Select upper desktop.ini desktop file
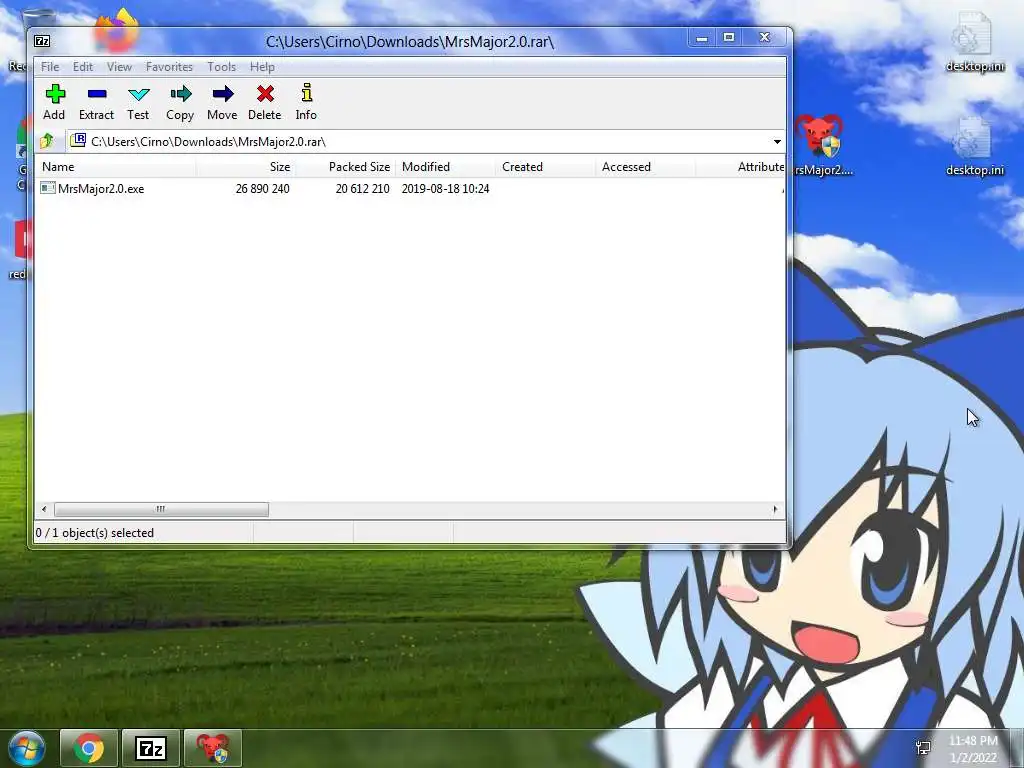 [974, 40]
